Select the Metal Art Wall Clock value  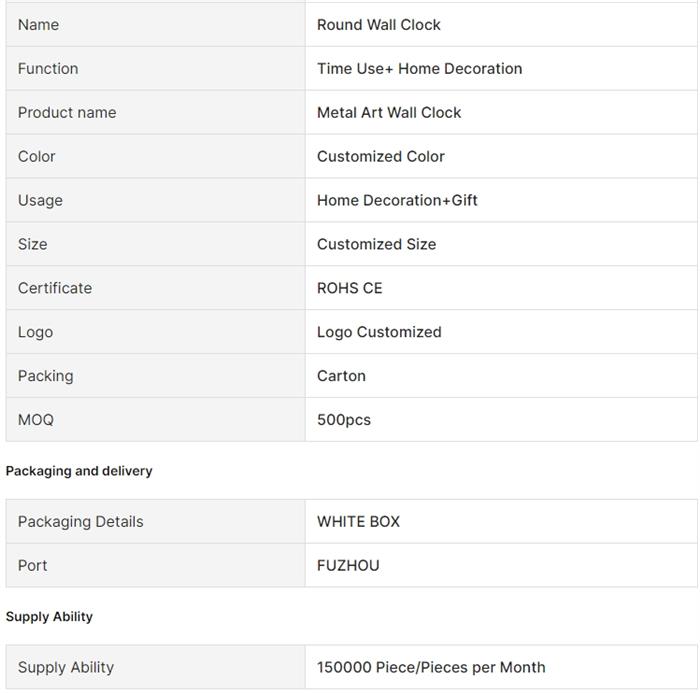[389, 113]
